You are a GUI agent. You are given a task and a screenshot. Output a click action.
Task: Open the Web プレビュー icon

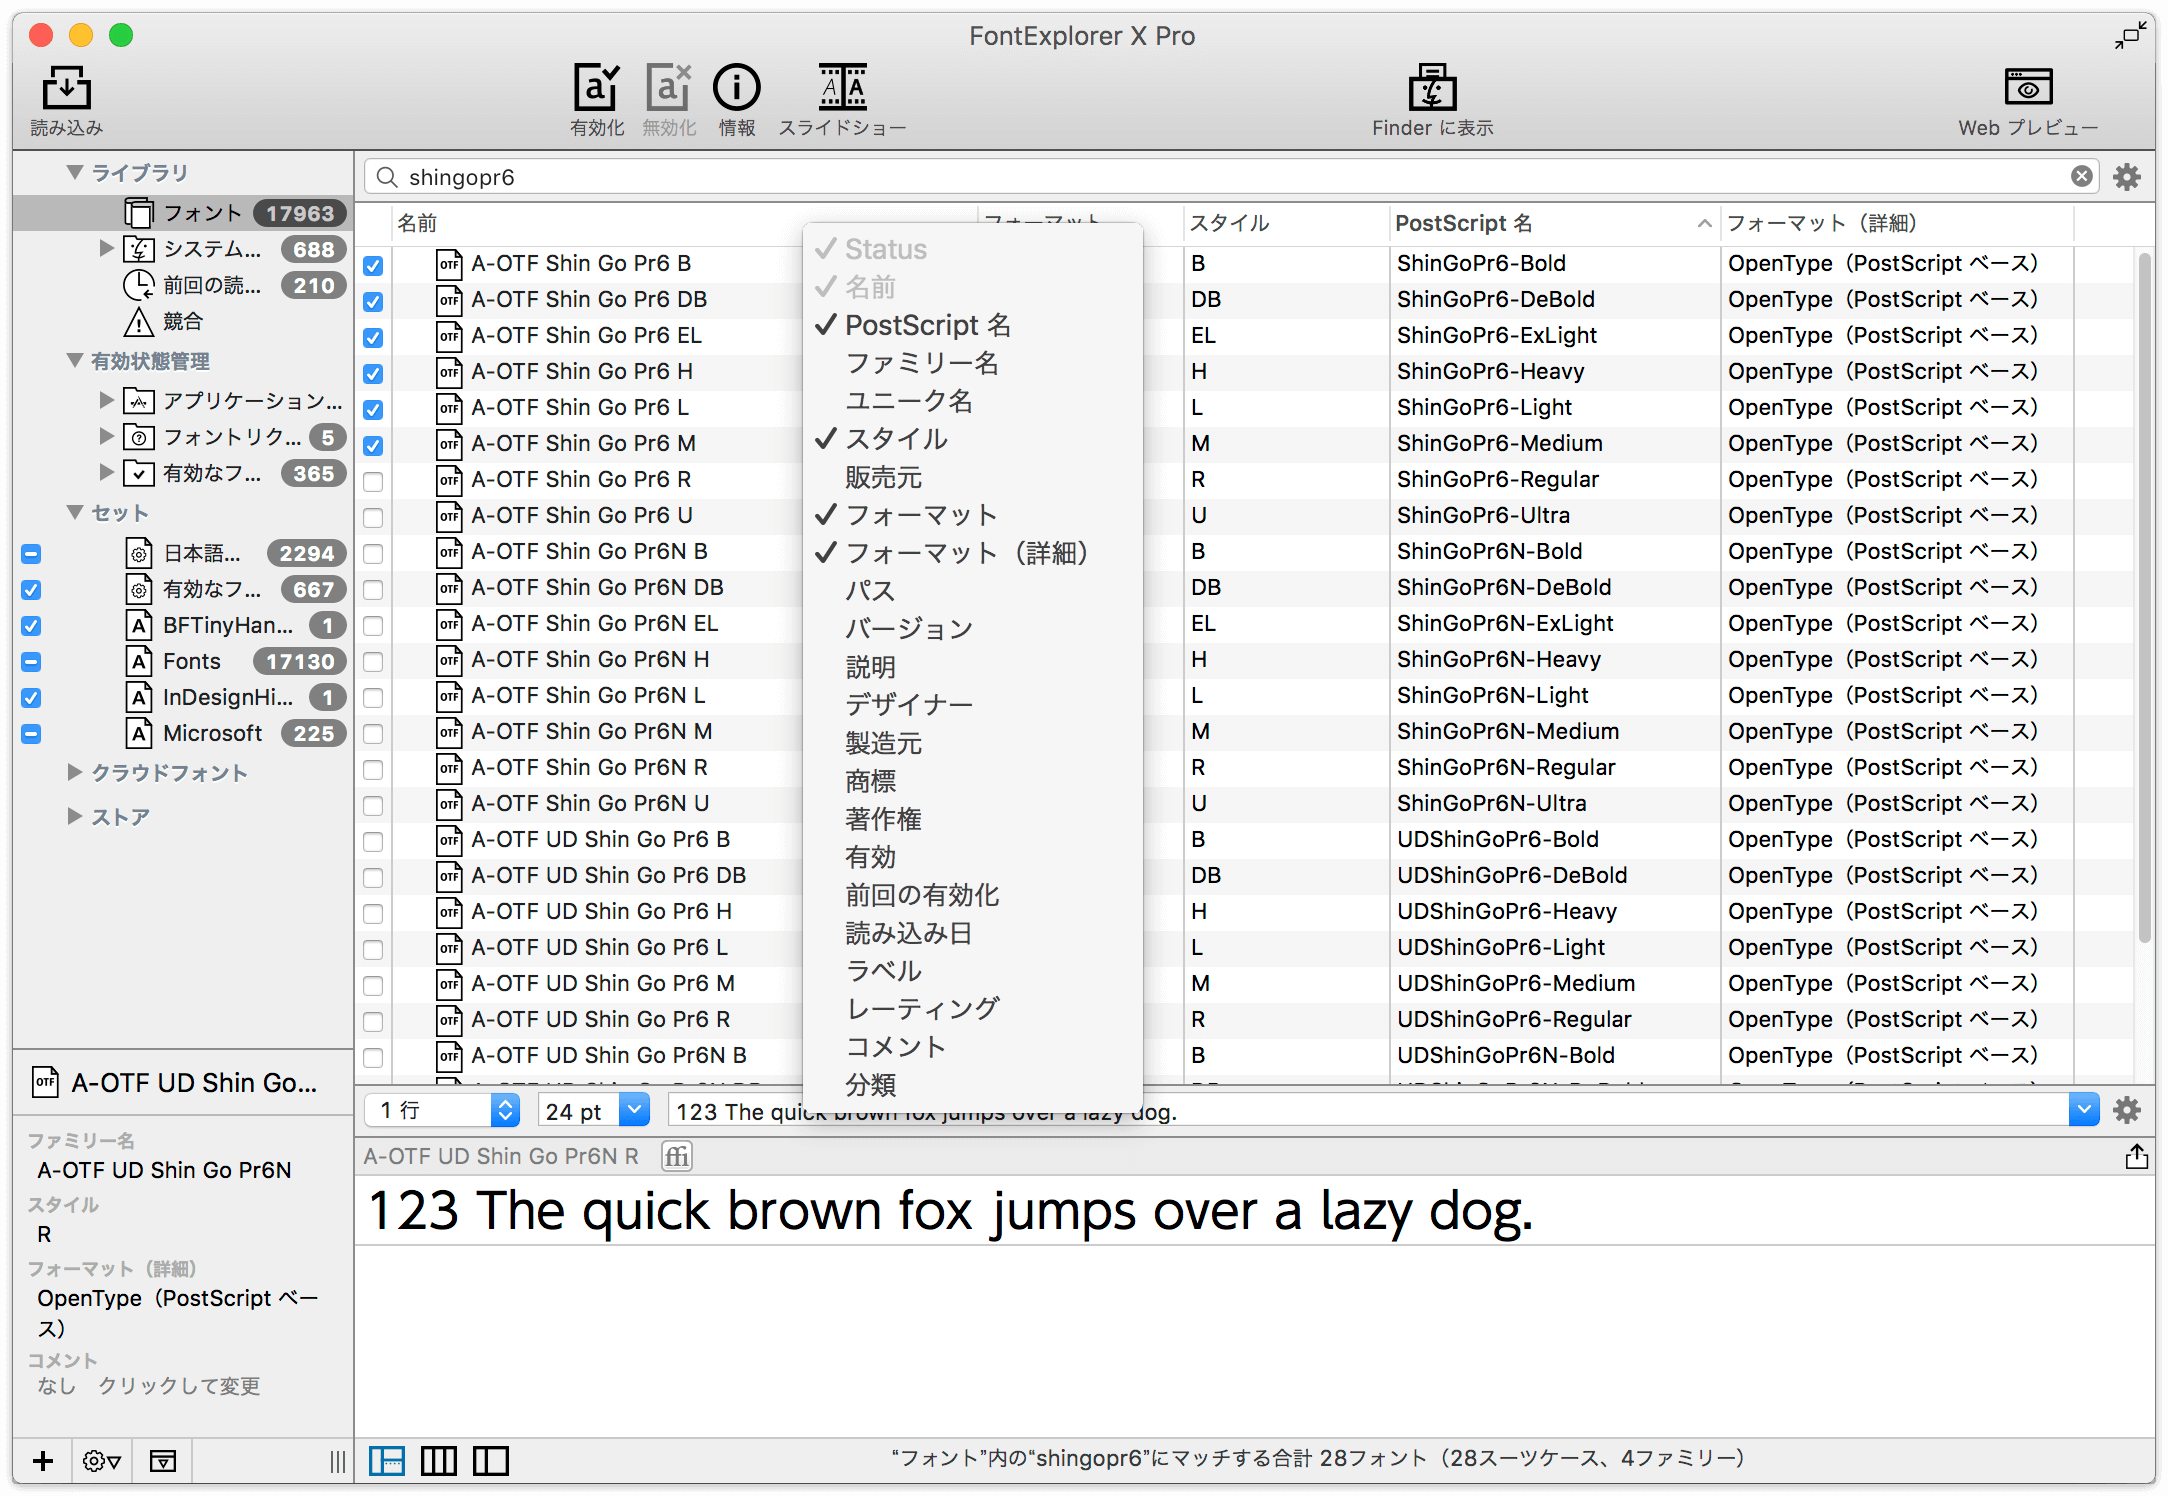(2028, 88)
